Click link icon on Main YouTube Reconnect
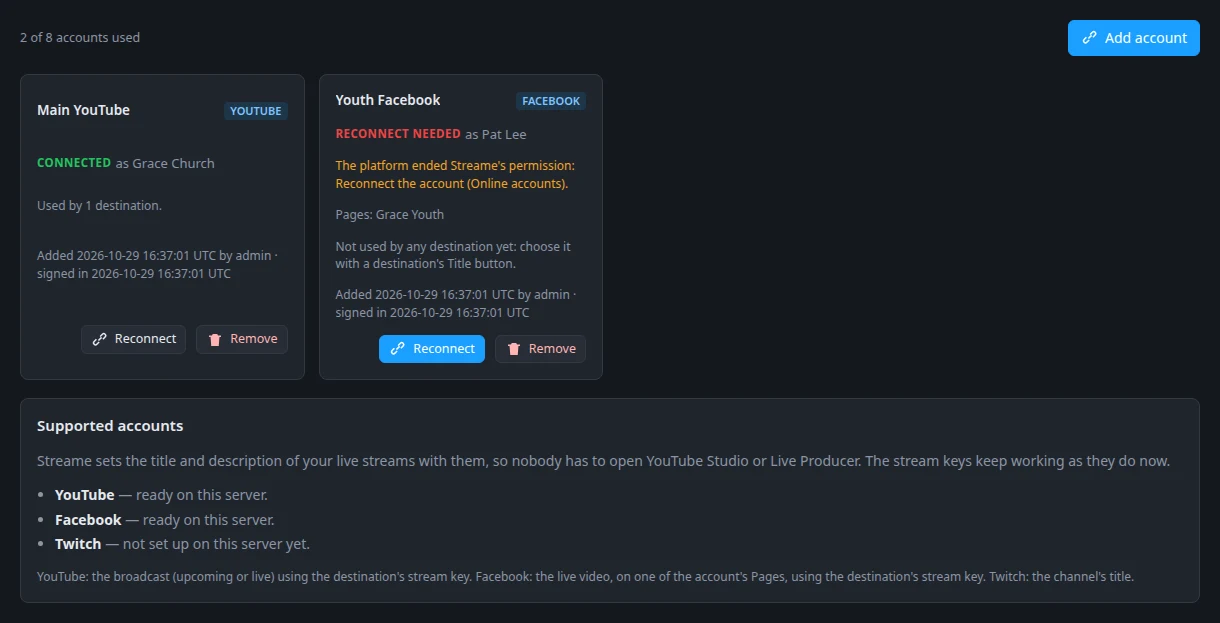The height and width of the screenshot is (623, 1220). pos(99,339)
